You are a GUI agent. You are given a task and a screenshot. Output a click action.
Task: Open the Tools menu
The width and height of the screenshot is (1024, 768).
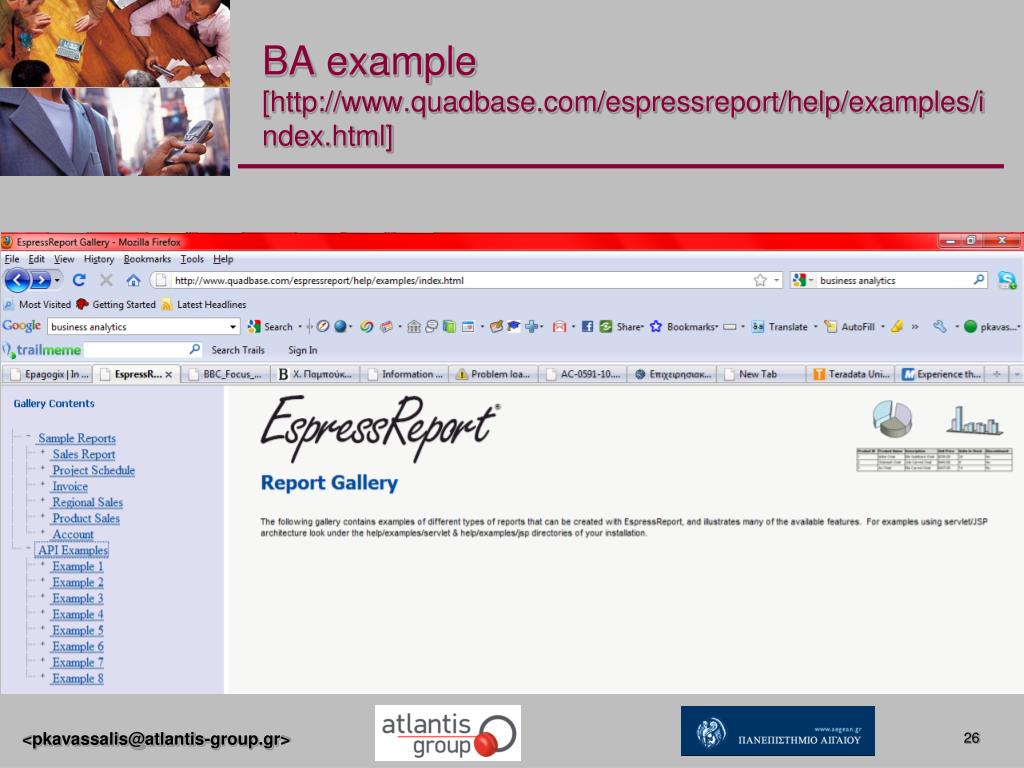tap(192, 259)
